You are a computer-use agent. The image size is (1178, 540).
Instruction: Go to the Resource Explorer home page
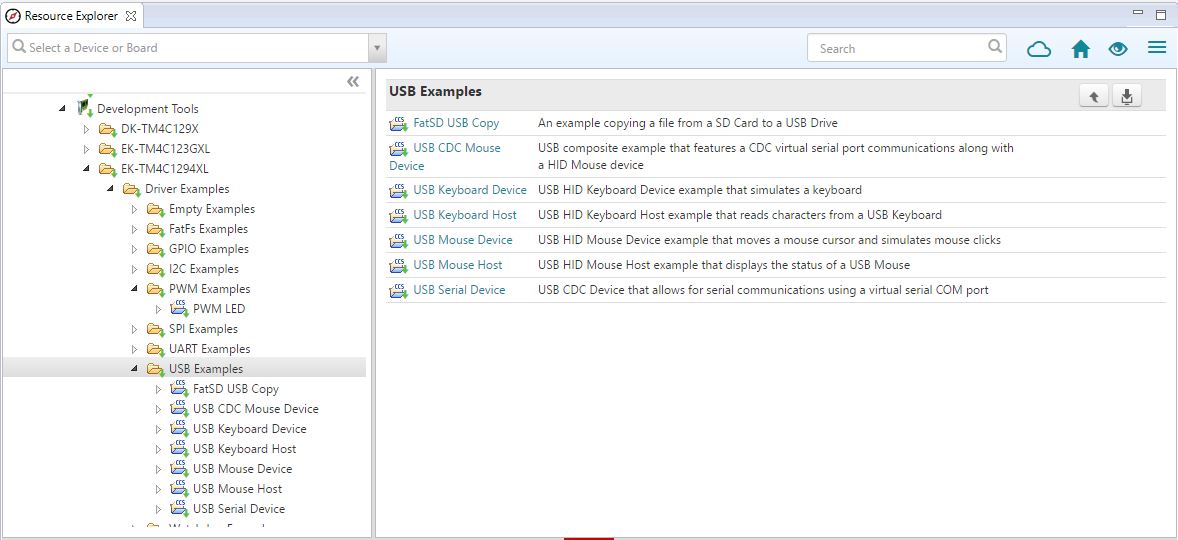tap(1080, 49)
